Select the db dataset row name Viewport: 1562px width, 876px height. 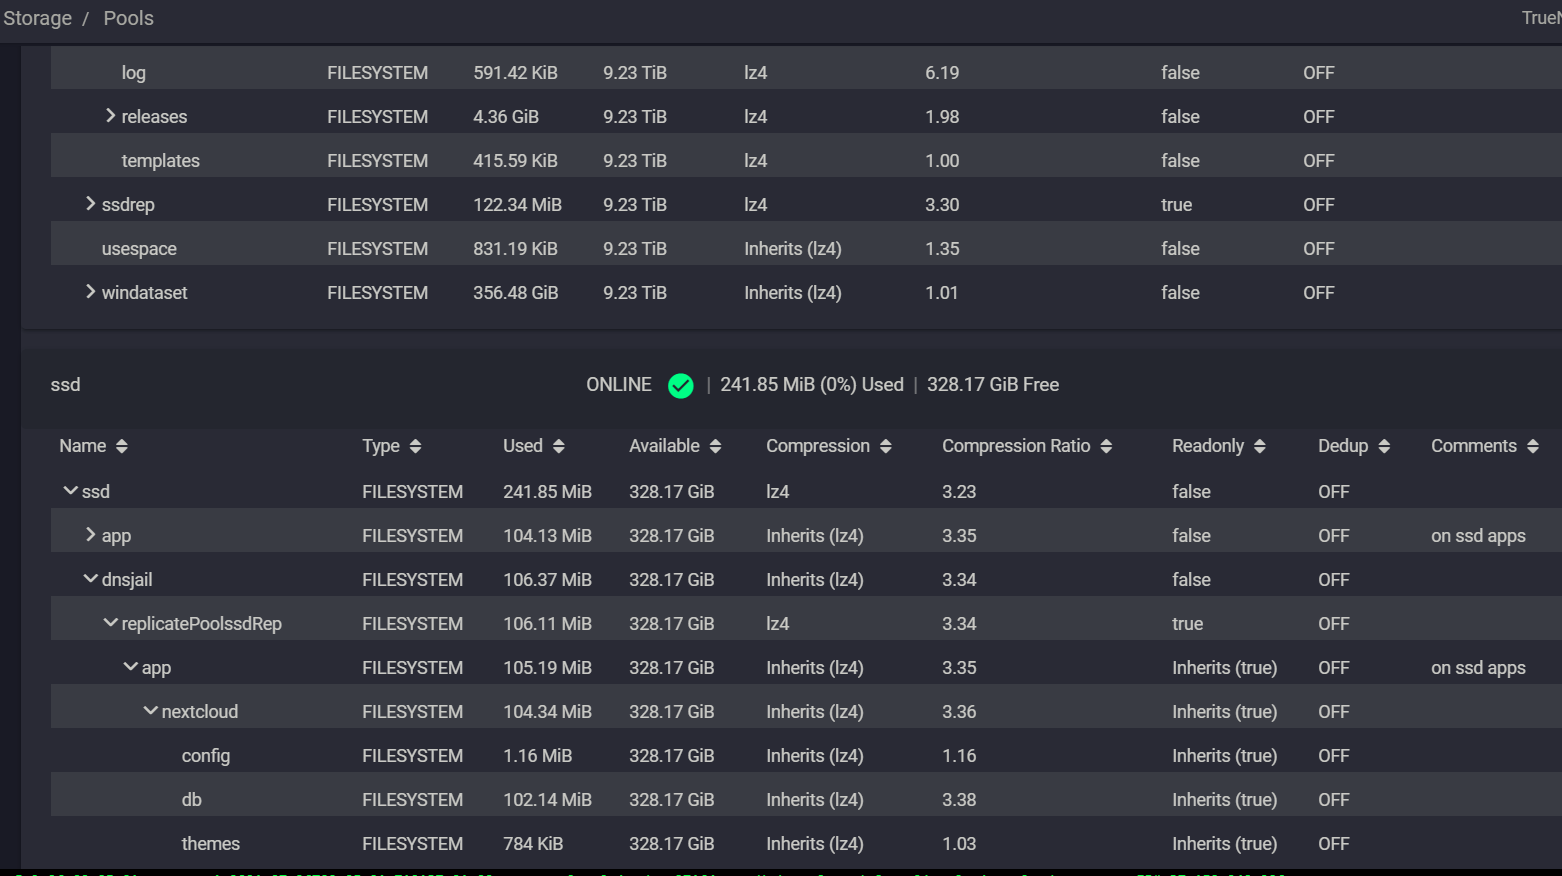coord(192,800)
